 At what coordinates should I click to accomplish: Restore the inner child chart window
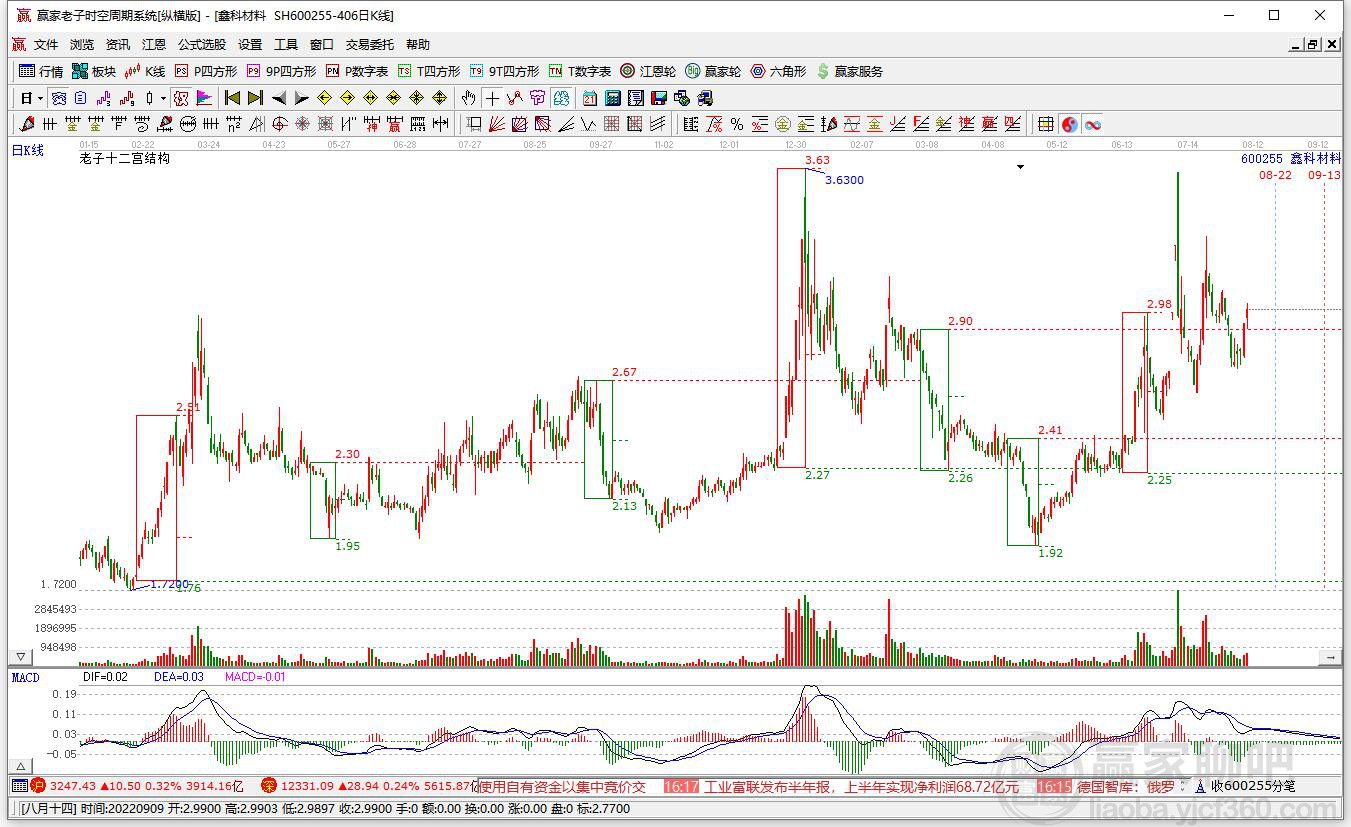click(1314, 45)
